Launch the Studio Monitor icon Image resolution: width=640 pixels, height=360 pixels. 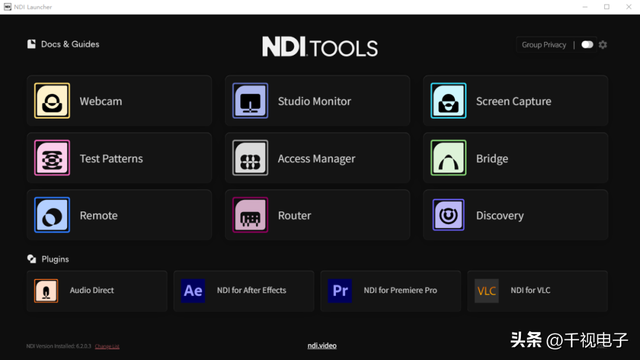(x=250, y=101)
